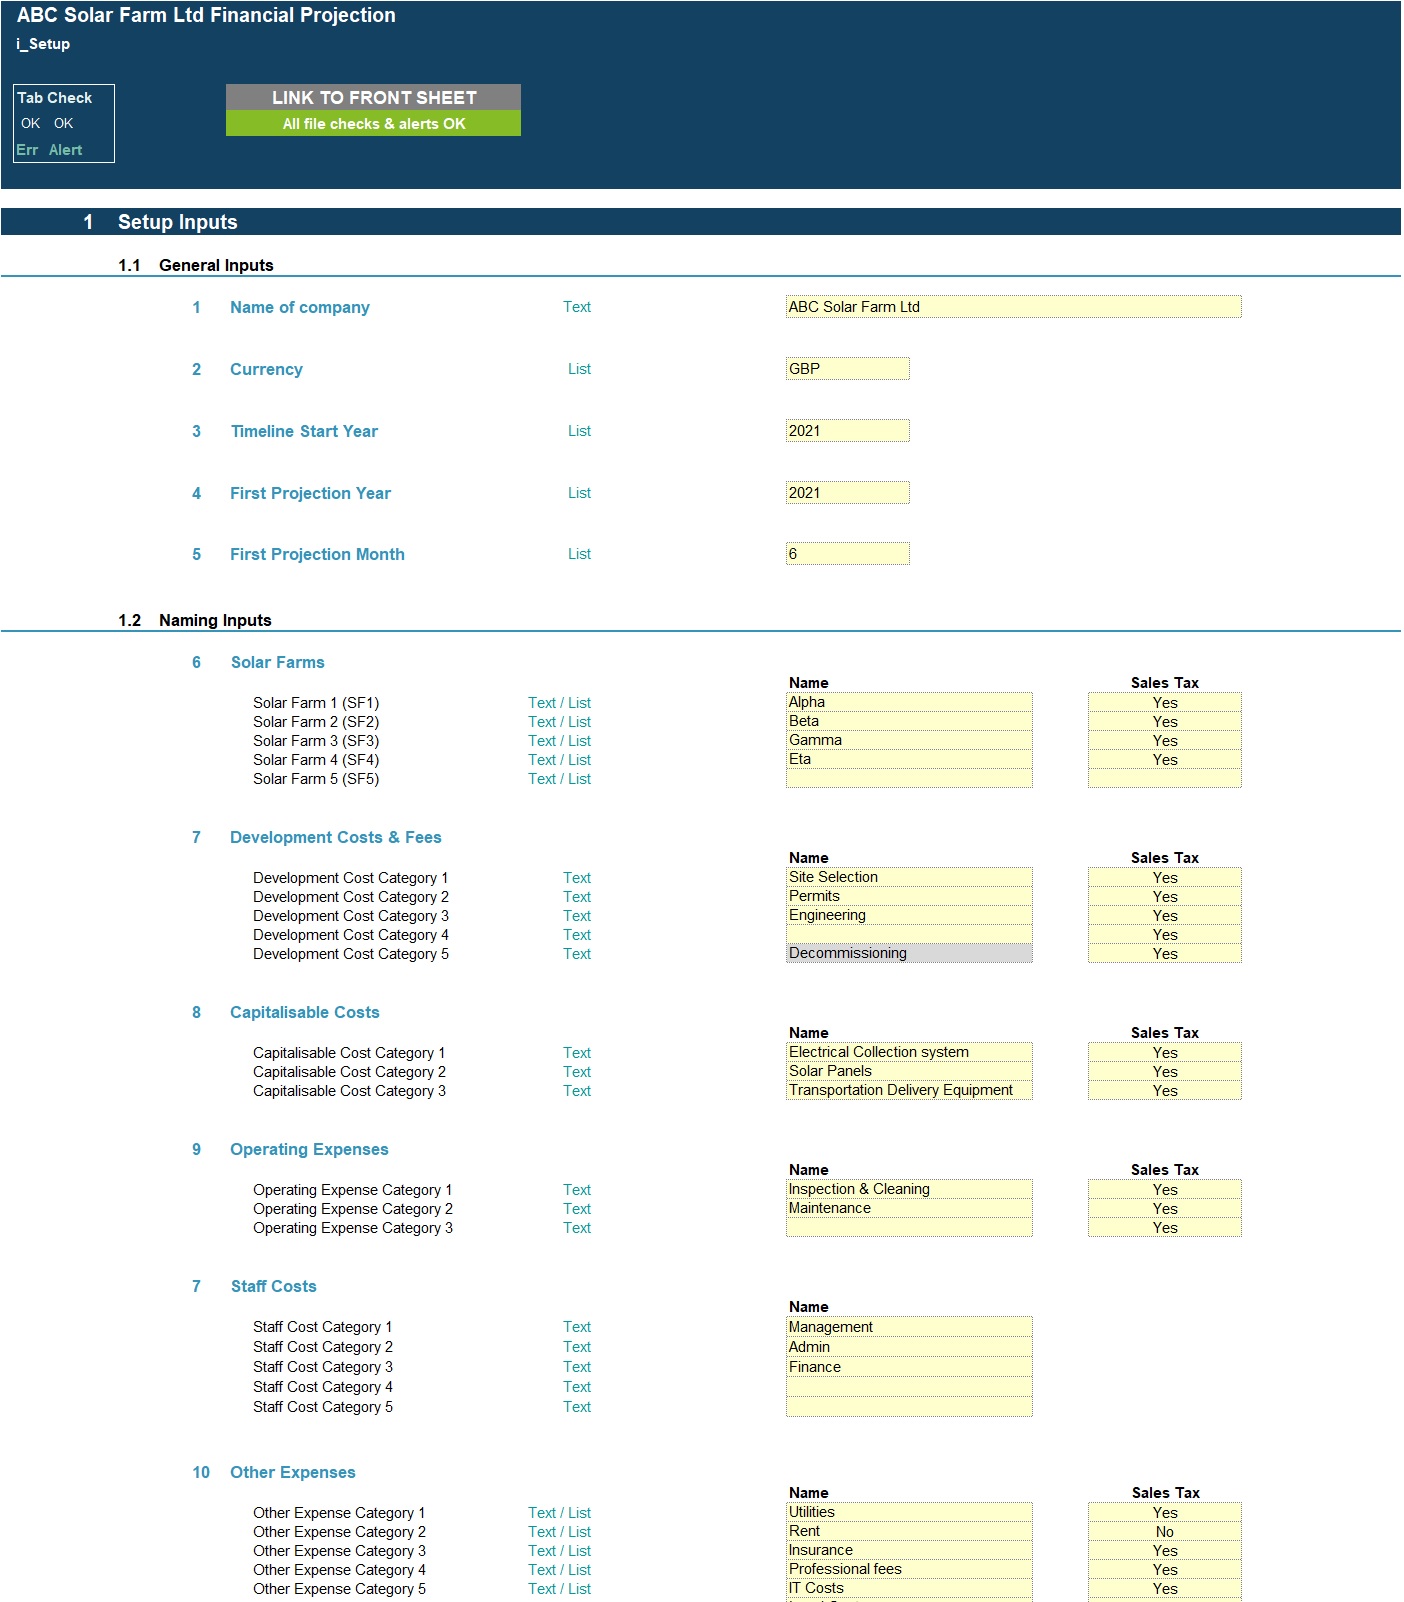Select the Alpha solar farm name cell
This screenshot has height=1602, width=1404.
tap(909, 702)
